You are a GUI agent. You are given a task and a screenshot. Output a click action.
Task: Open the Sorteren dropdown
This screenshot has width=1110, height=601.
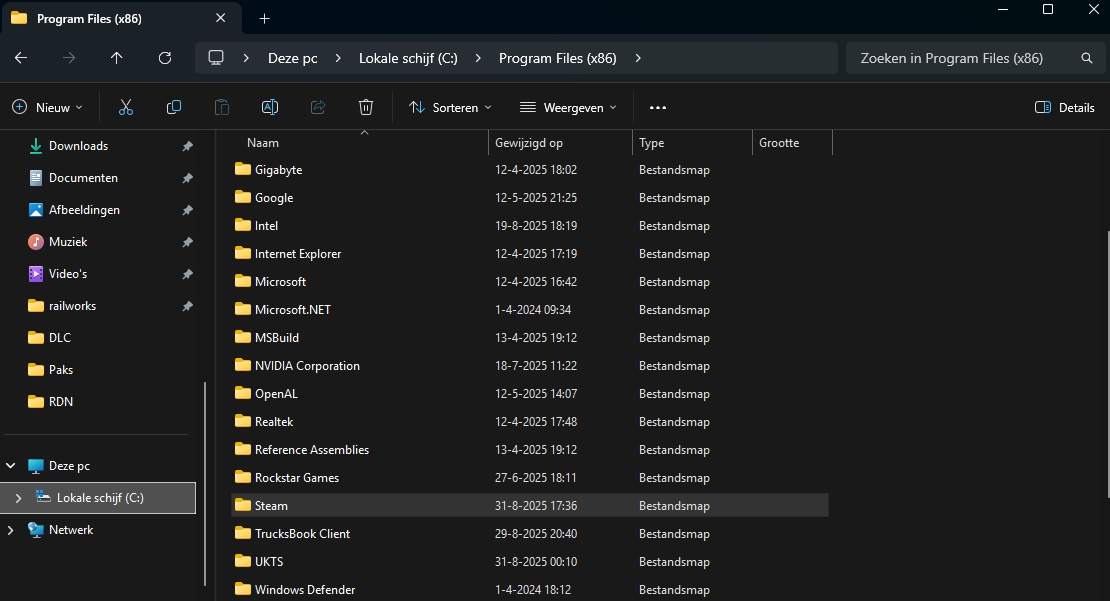point(450,108)
